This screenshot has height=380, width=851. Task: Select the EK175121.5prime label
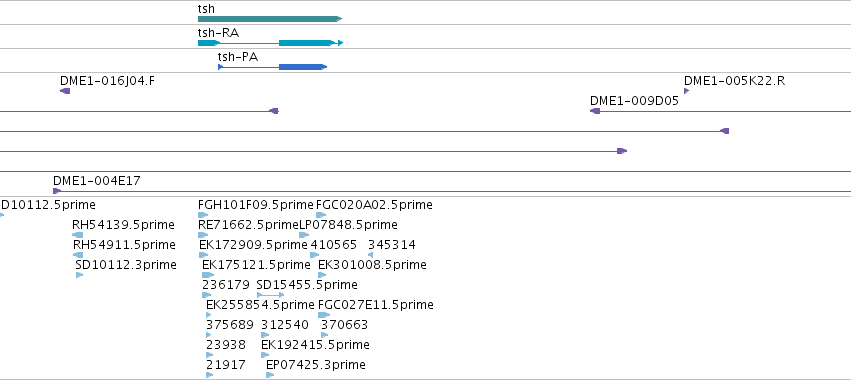pyautogui.click(x=256, y=265)
